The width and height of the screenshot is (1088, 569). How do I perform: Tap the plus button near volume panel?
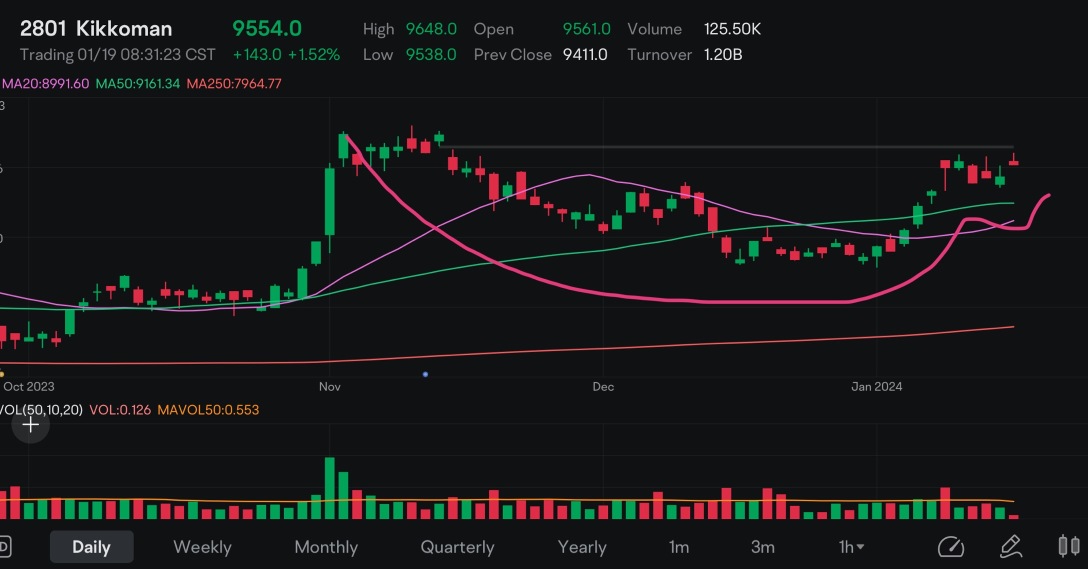(31, 425)
